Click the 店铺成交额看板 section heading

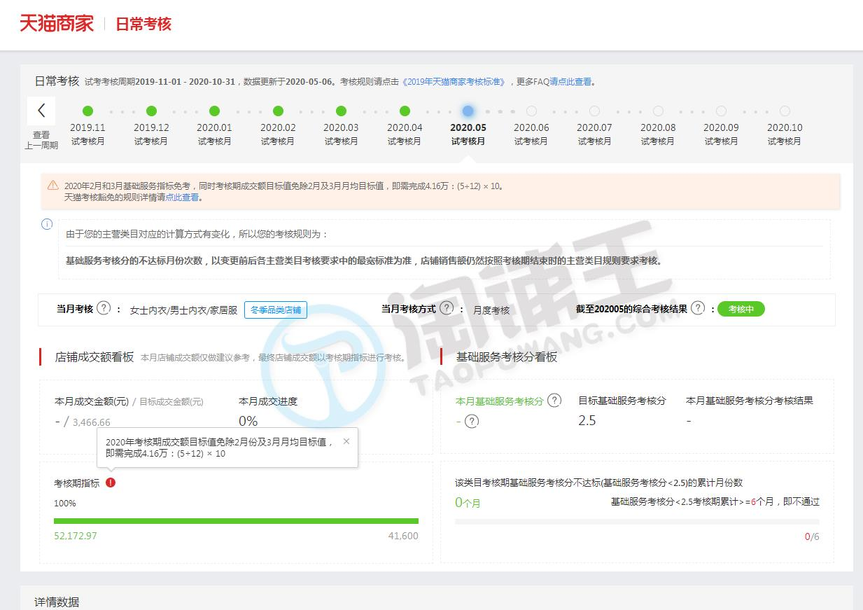click(x=94, y=357)
